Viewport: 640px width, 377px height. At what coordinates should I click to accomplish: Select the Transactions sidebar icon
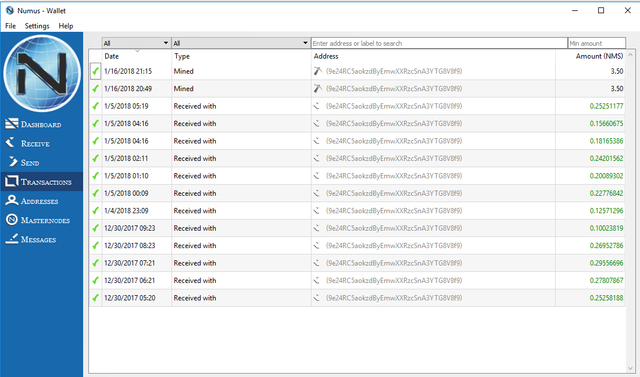(x=11, y=181)
